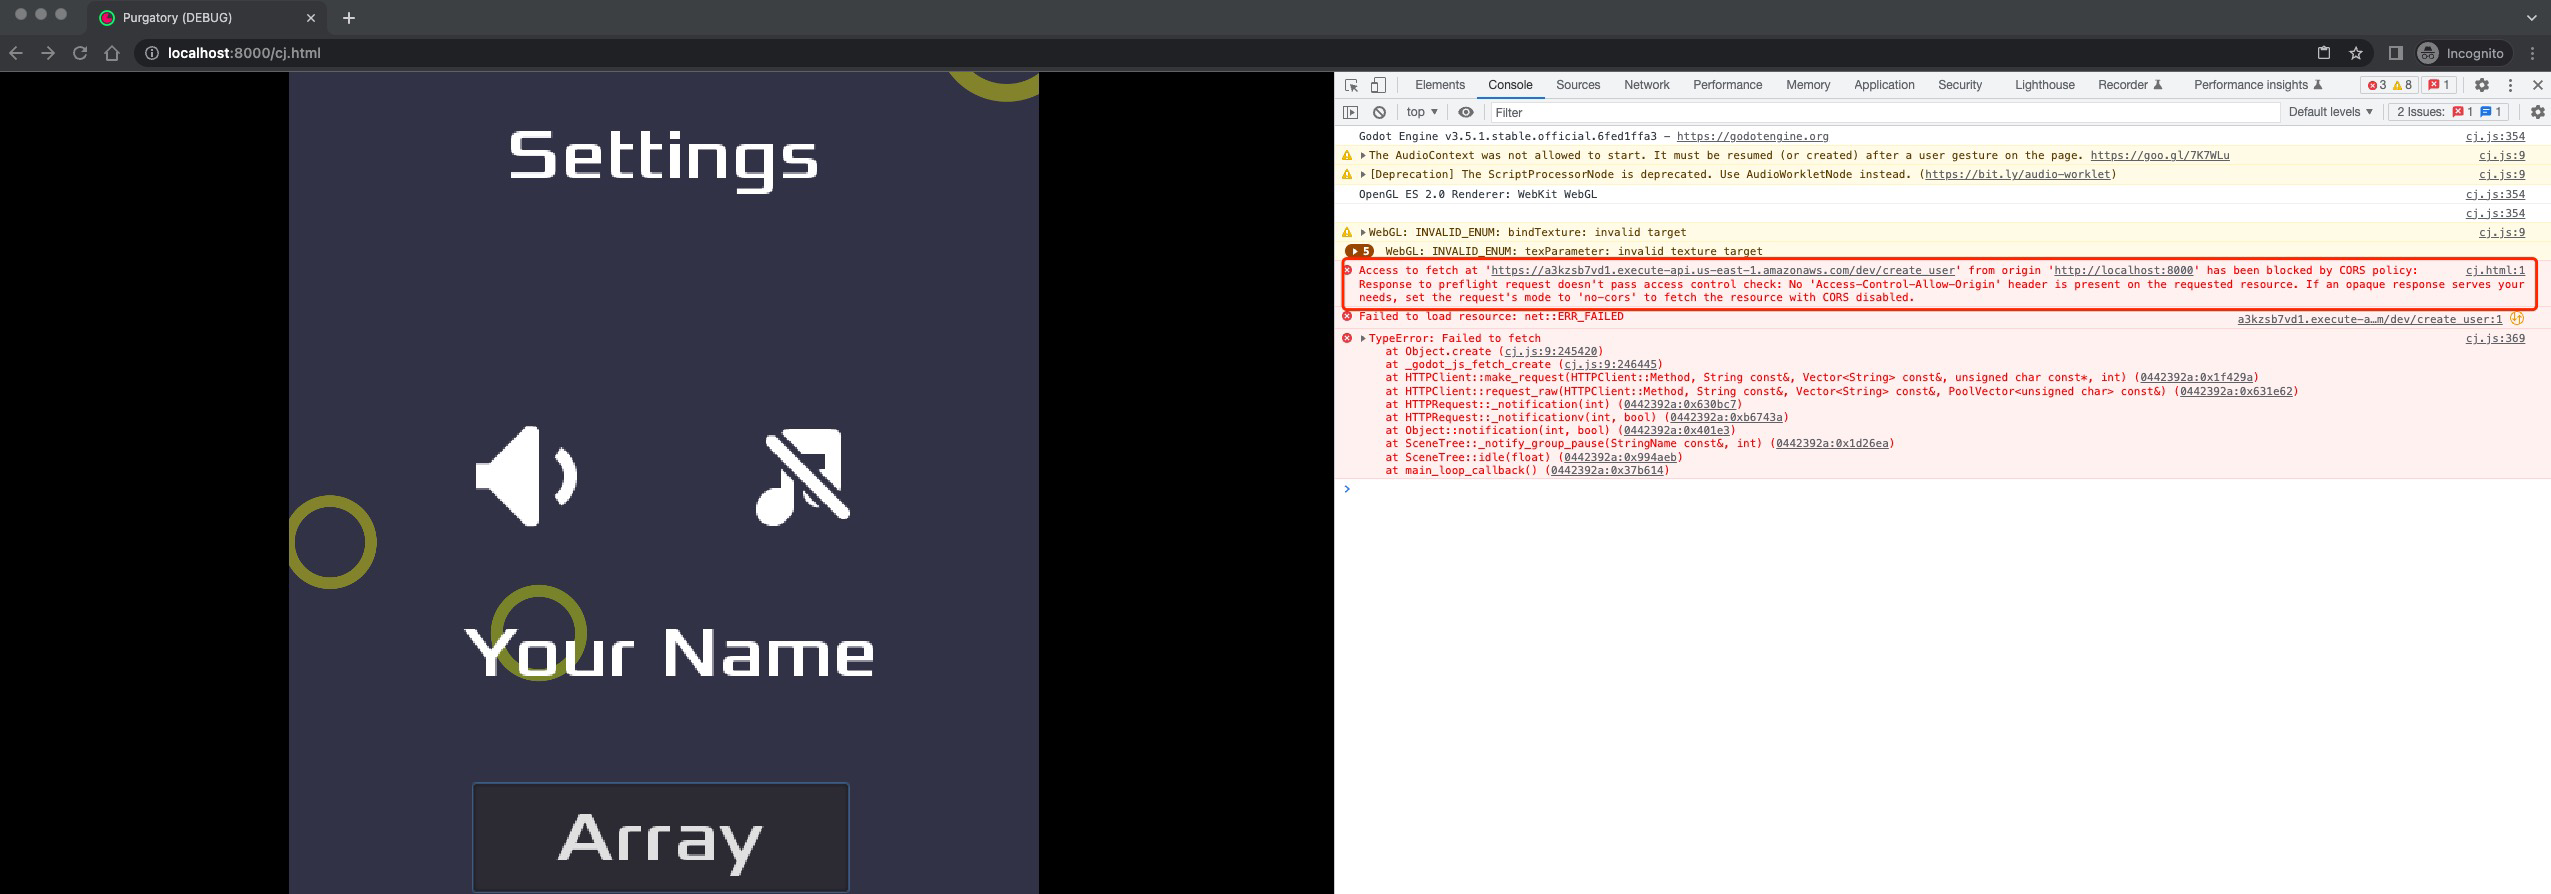Reload the page
2551x894 pixels.
(x=80, y=53)
